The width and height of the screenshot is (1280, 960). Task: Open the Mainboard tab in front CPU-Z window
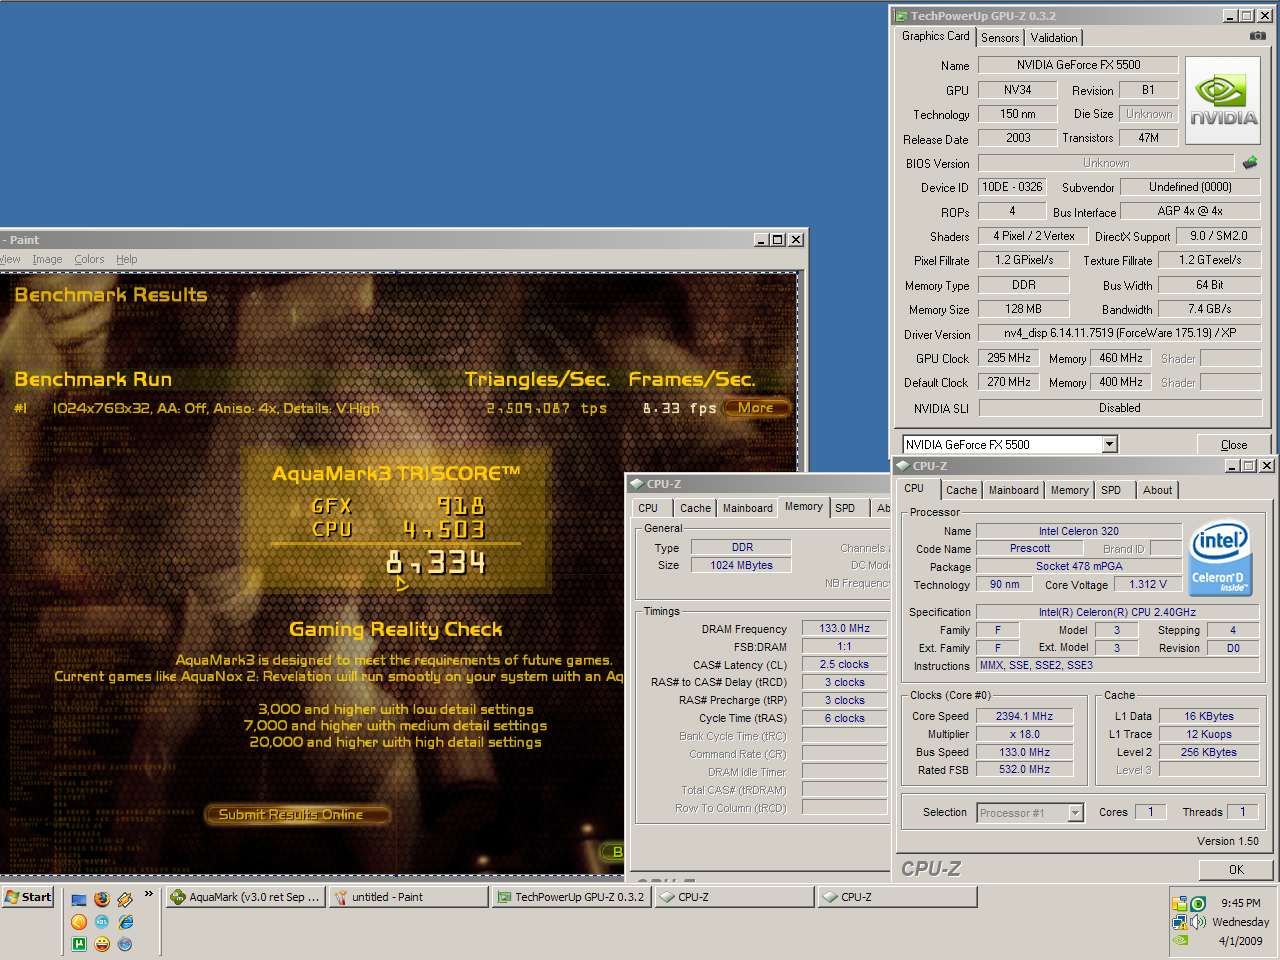pos(1014,490)
